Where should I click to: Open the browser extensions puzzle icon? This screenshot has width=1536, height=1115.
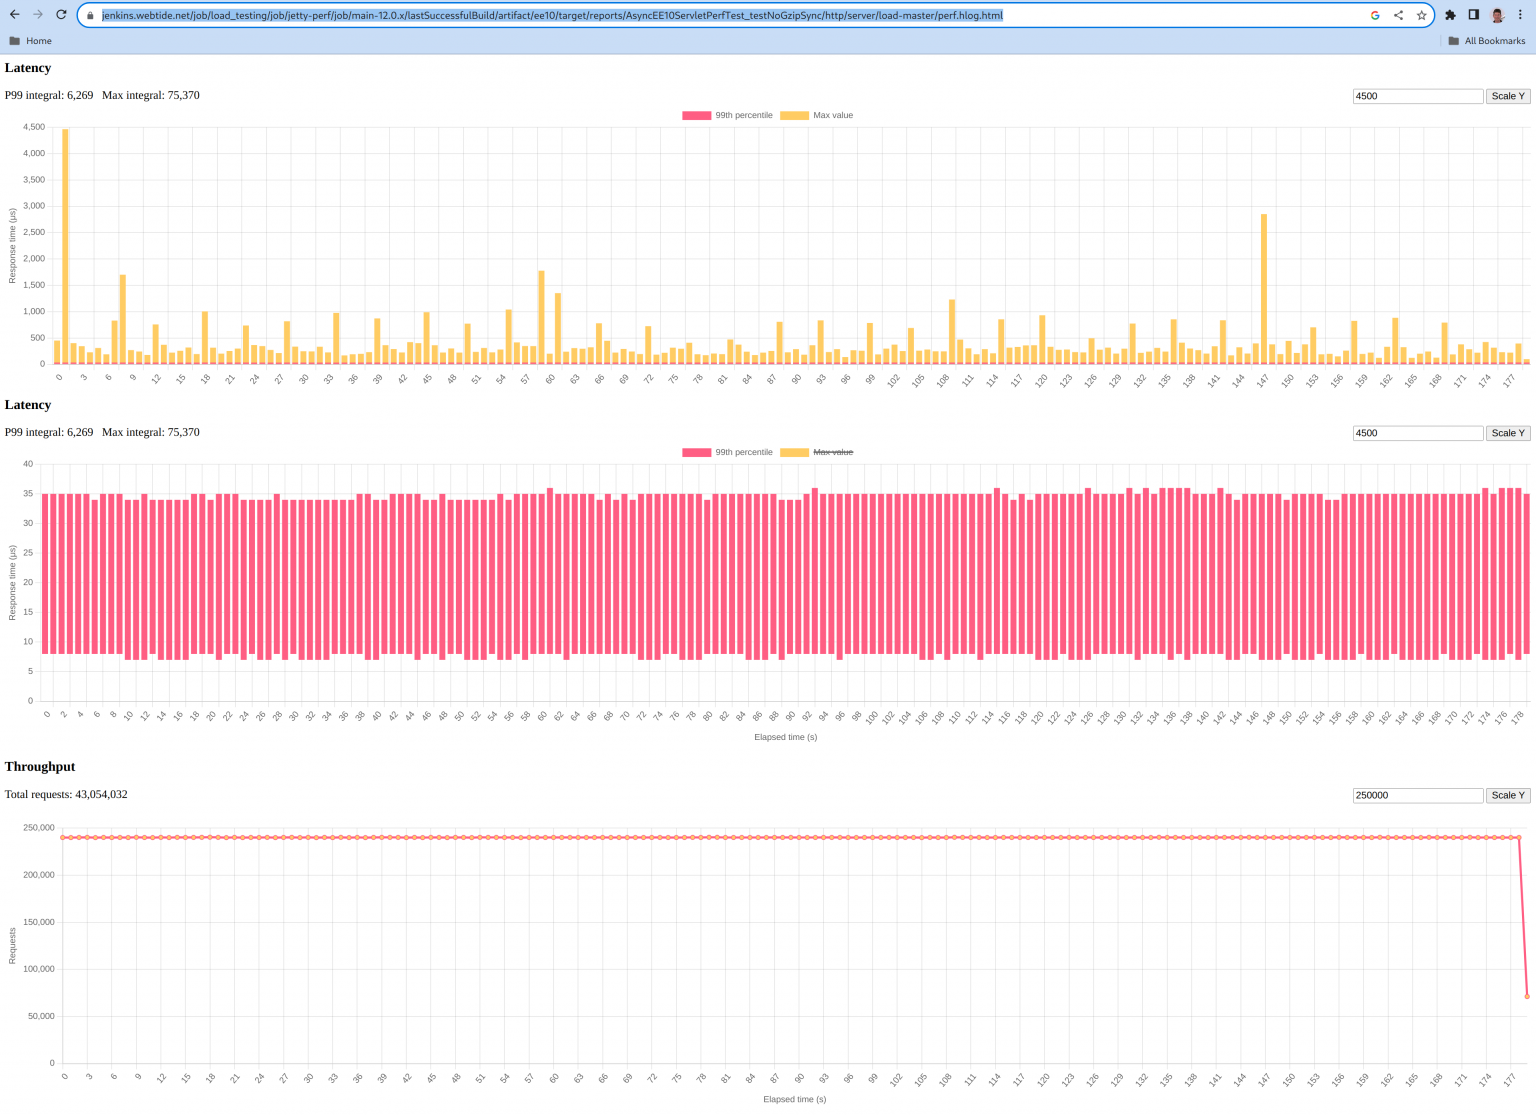pyautogui.click(x=1449, y=15)
